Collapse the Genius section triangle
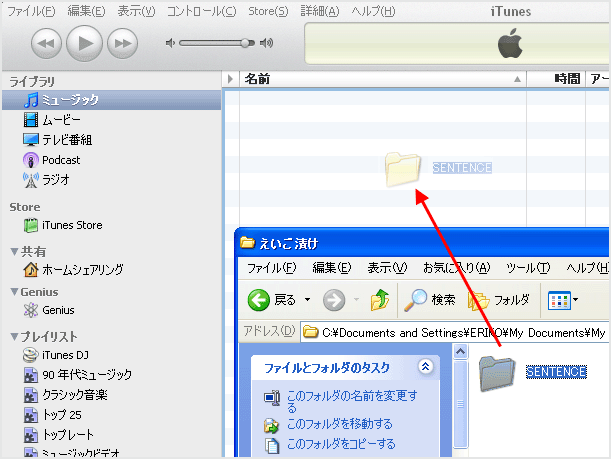The height and width of the screenshot is (459, 611). pos(14,292)
